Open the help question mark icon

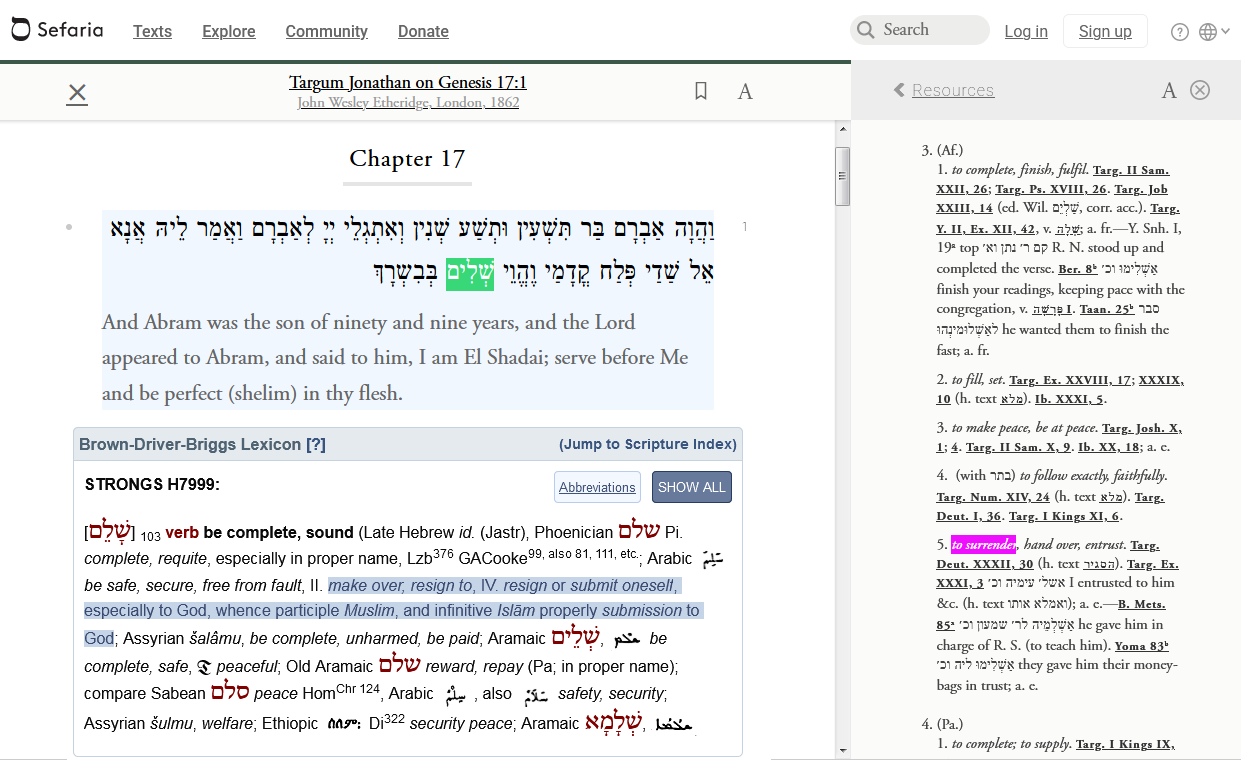point(1180,32)
